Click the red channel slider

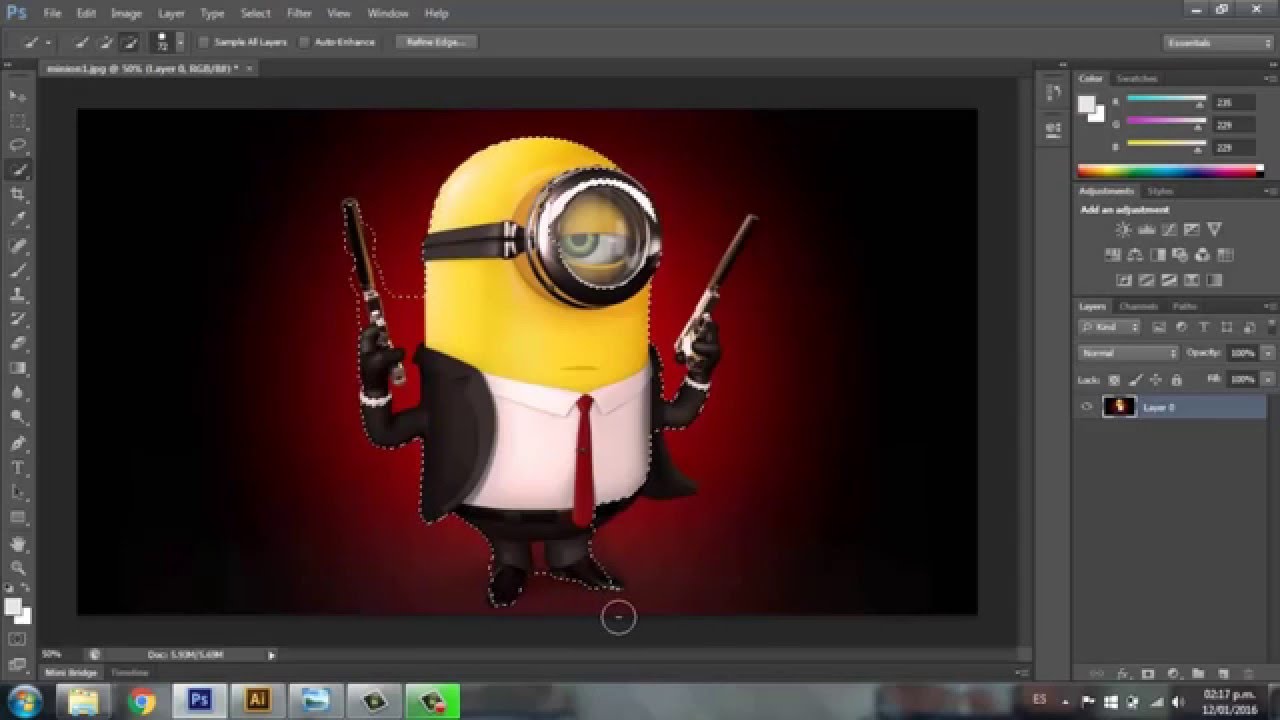click(1166, 102)
